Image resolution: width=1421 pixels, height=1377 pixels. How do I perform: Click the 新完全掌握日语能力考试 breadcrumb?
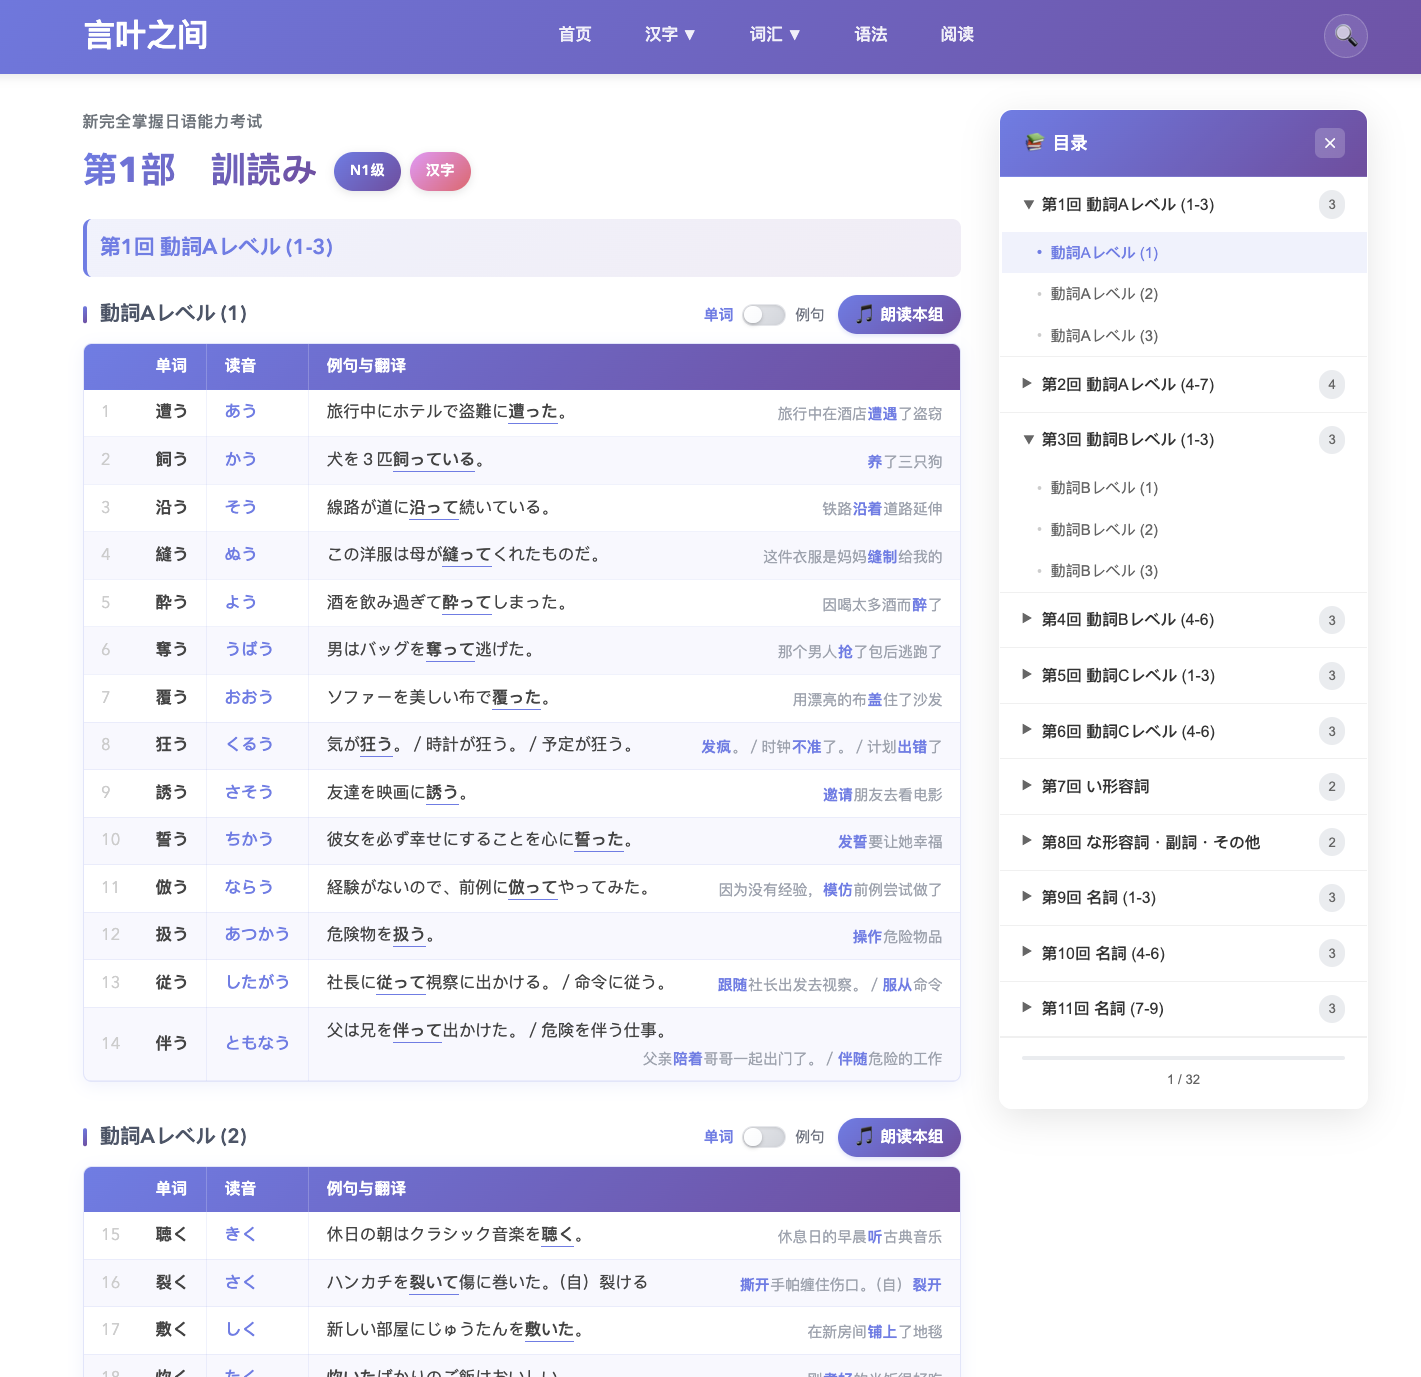click(172, 122)
